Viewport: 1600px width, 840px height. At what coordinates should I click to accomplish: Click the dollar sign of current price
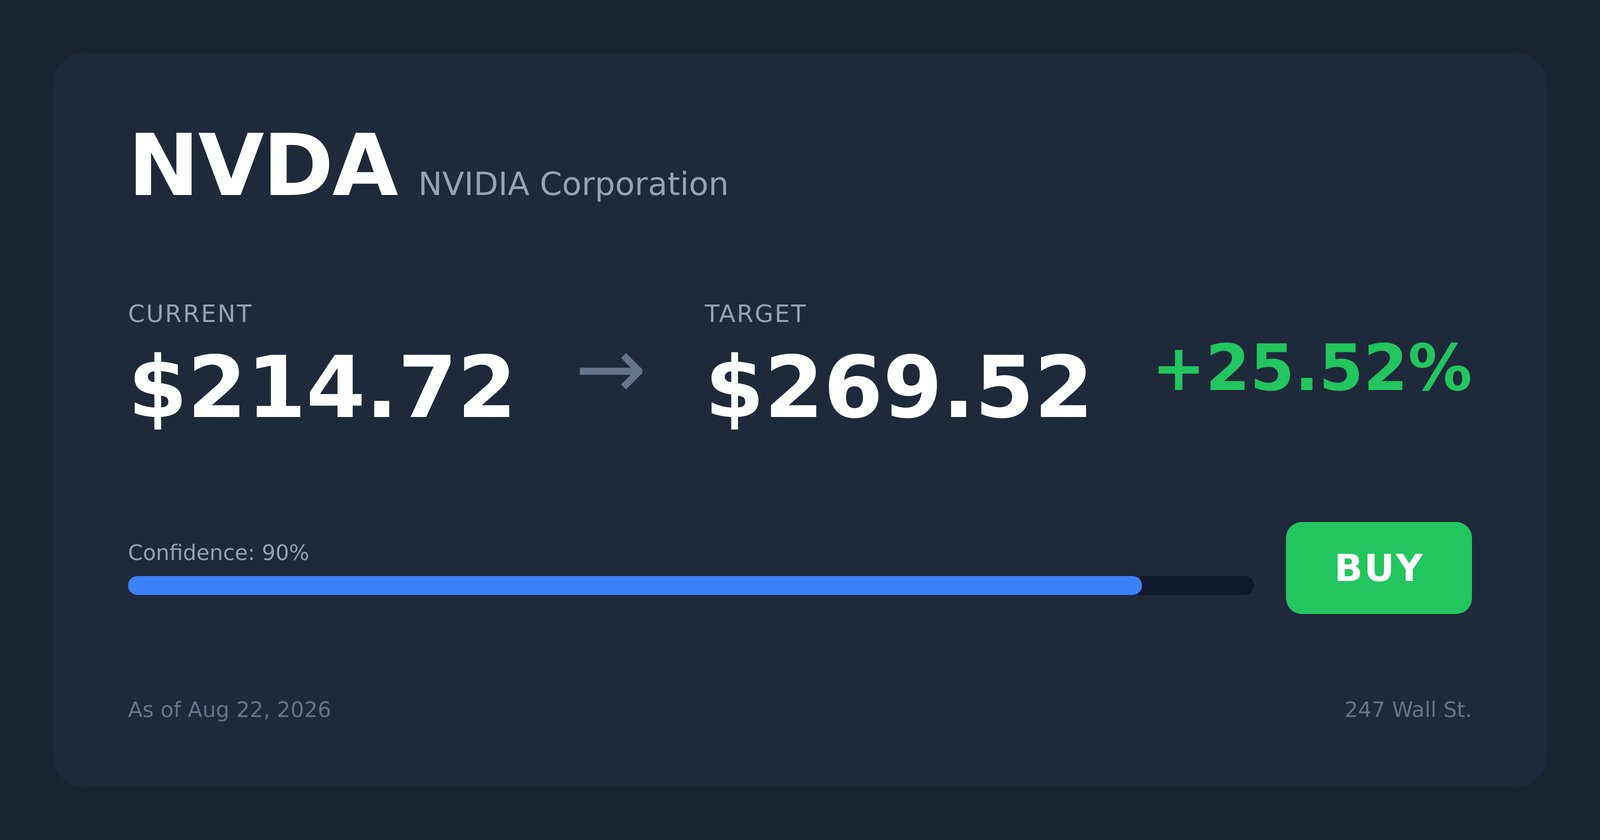(x=157, y=388)
